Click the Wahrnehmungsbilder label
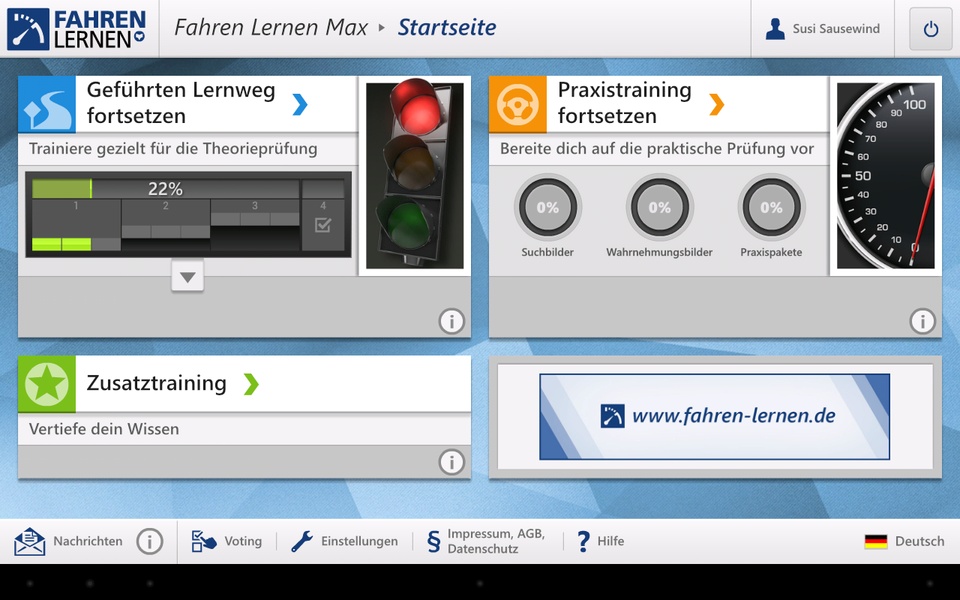The width and height of the screenshot is (960, 600). (659, 252)
